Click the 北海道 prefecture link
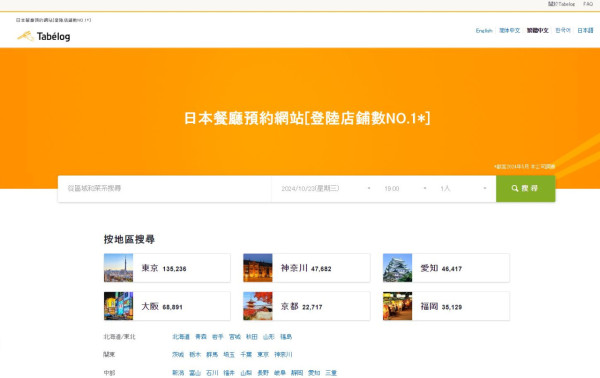This screenshot has height=378, width=600. (x=181, y=337)
